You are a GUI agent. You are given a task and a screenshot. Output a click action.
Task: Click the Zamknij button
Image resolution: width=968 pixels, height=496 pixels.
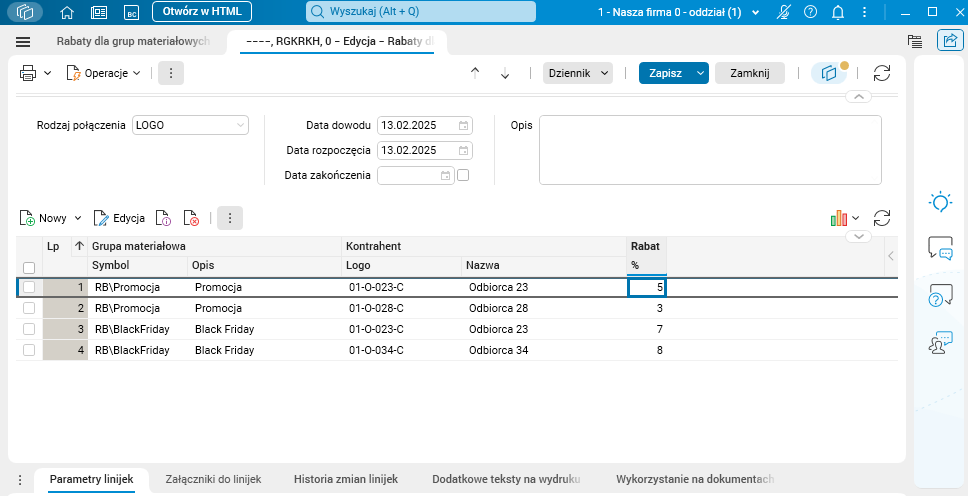(750, 73)
